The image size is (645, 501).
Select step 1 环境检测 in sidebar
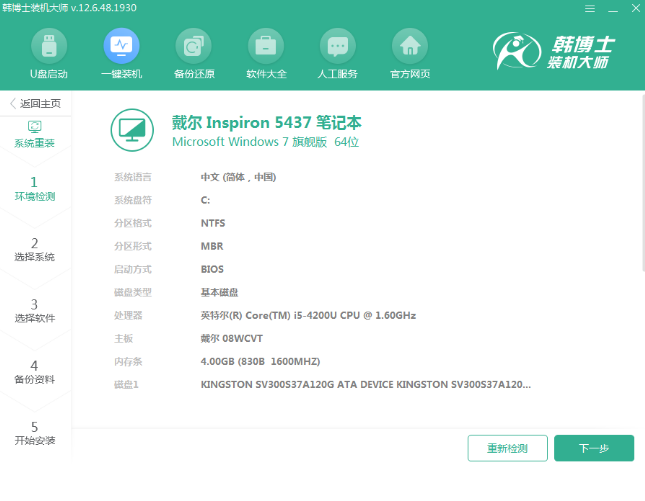[35, 188]
